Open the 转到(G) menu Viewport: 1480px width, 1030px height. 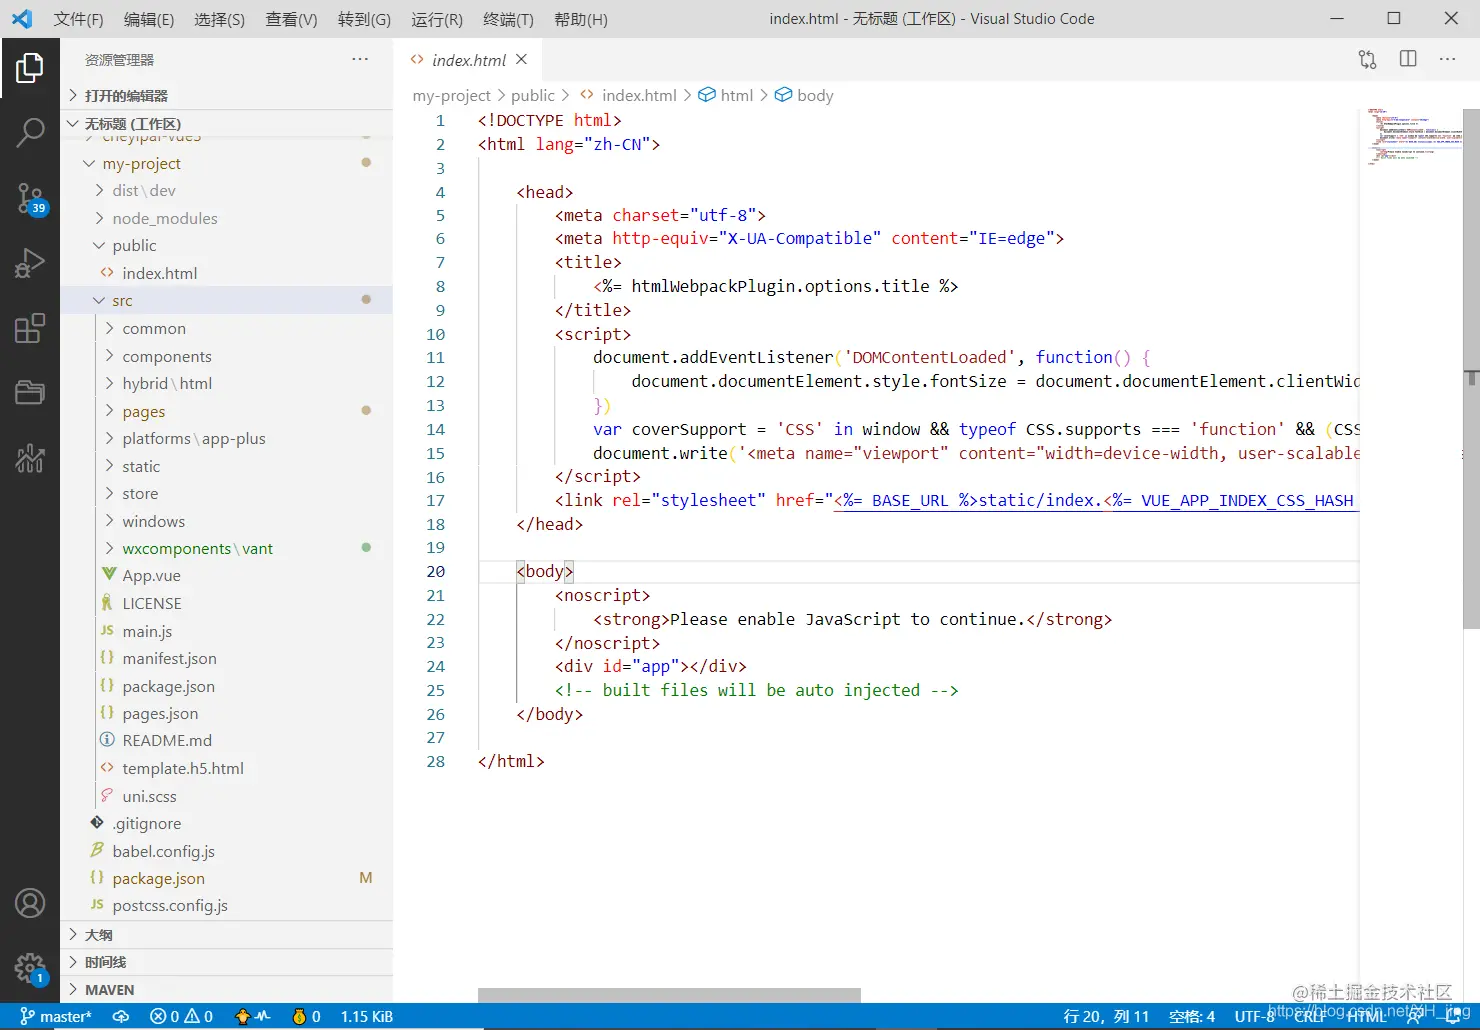[x=364, y=19]
